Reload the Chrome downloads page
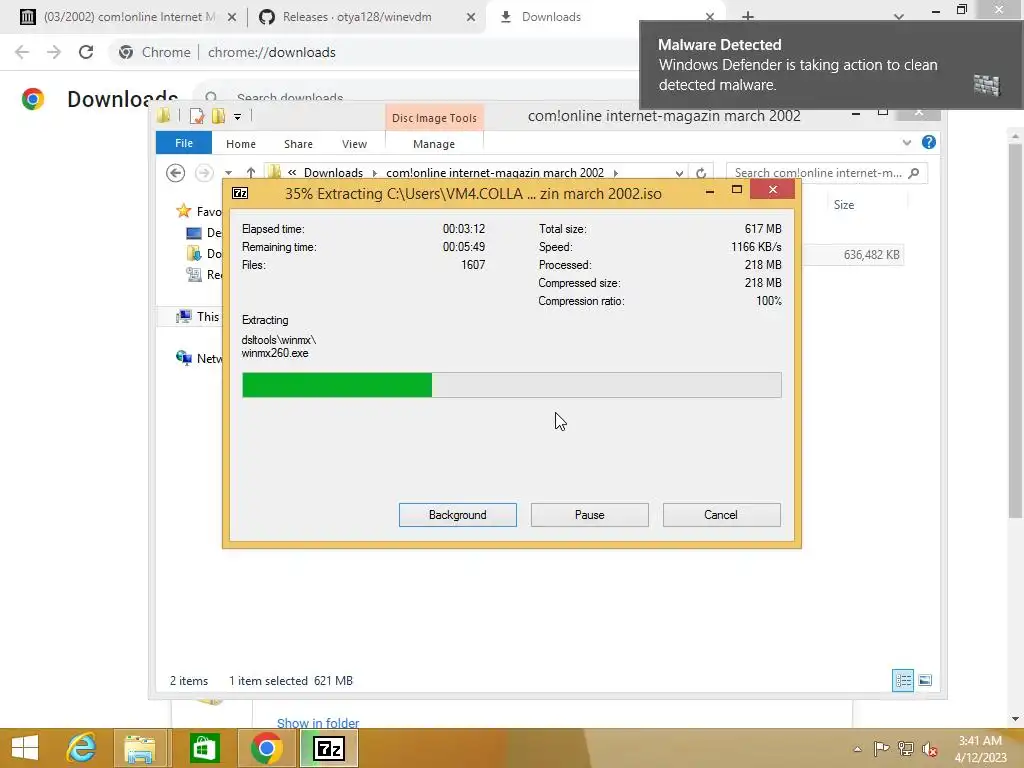1024x768 pixels. 86,52
